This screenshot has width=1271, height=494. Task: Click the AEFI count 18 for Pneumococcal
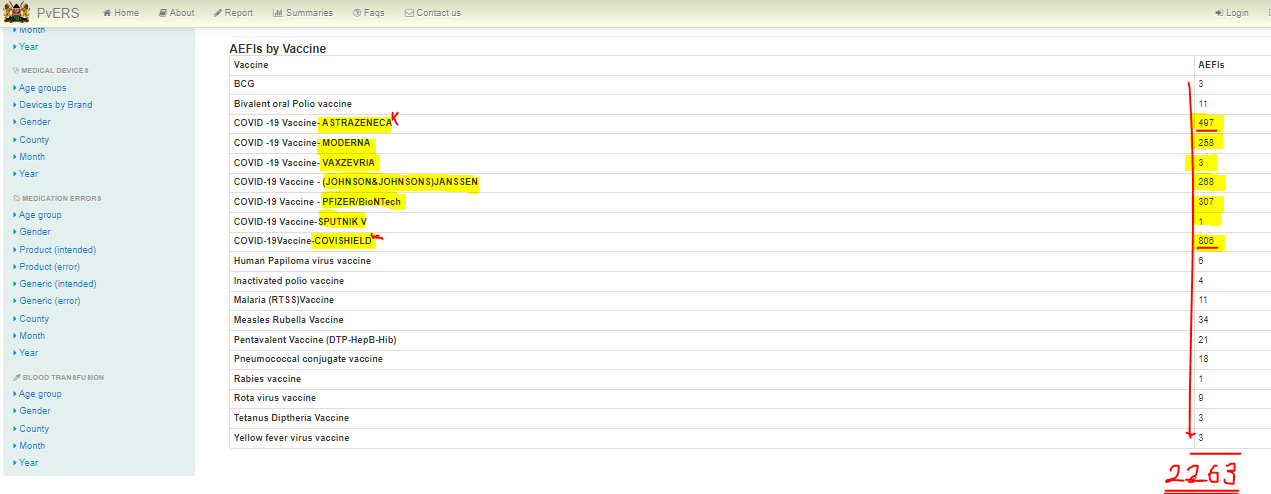pyautogui.click(x=1203, y=359)
